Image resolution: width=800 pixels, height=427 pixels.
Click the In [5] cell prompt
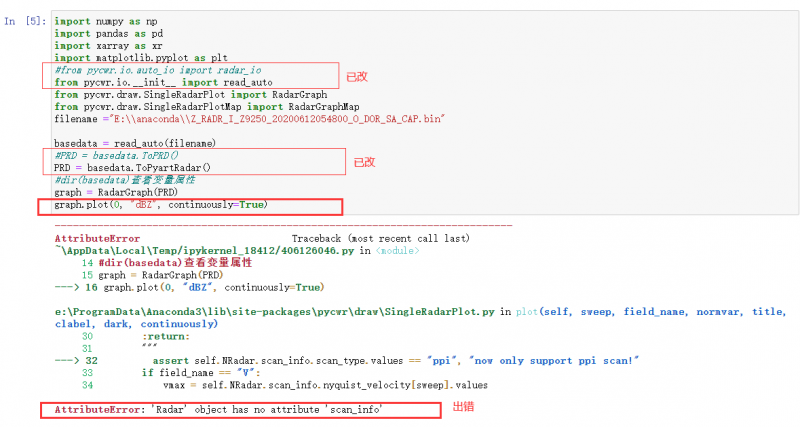(24, 20)
